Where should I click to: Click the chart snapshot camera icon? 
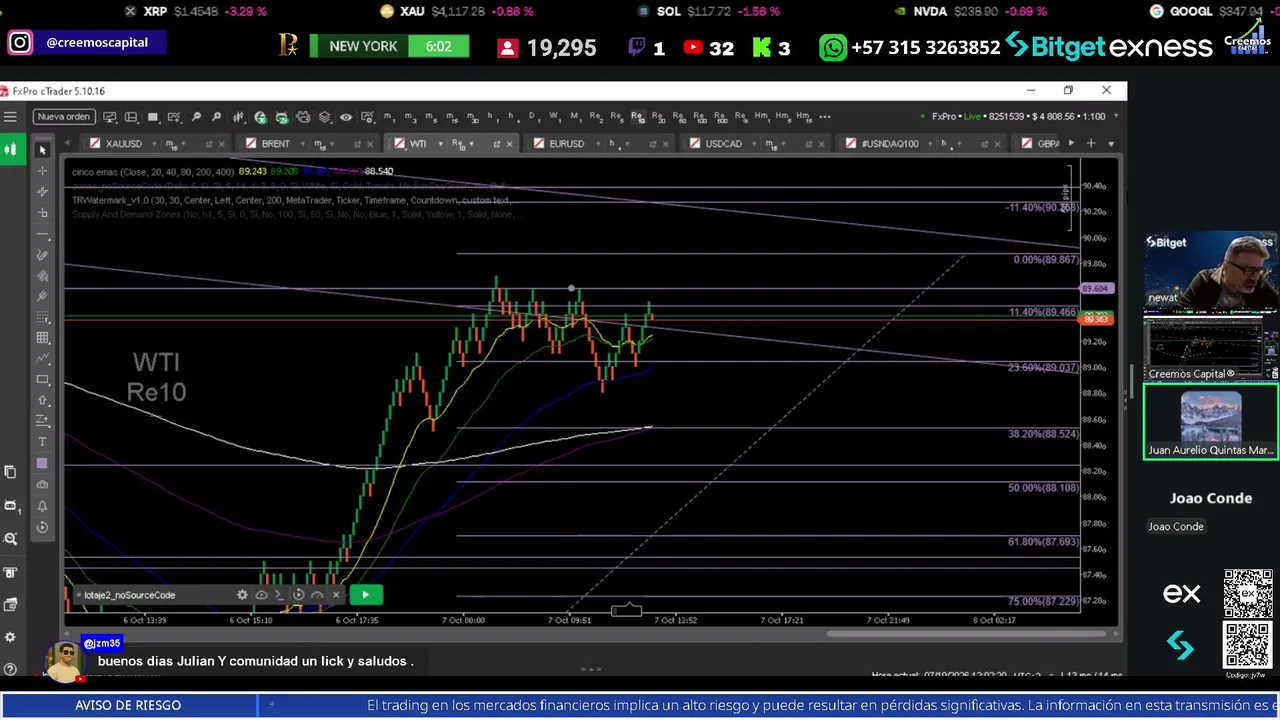[x=42, y=485]
